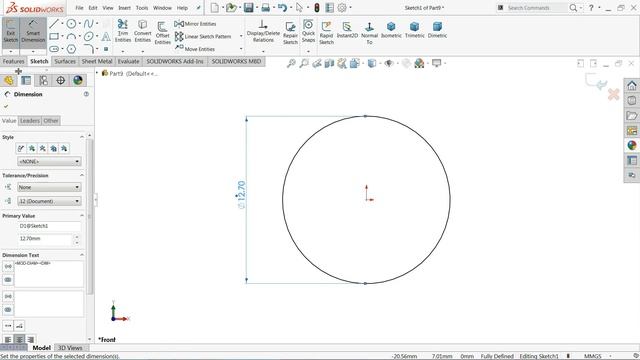The height and width of the screenshot is (360, 640).
Task: Select the Sketch Fillet tool
Action: coord(89,49)
